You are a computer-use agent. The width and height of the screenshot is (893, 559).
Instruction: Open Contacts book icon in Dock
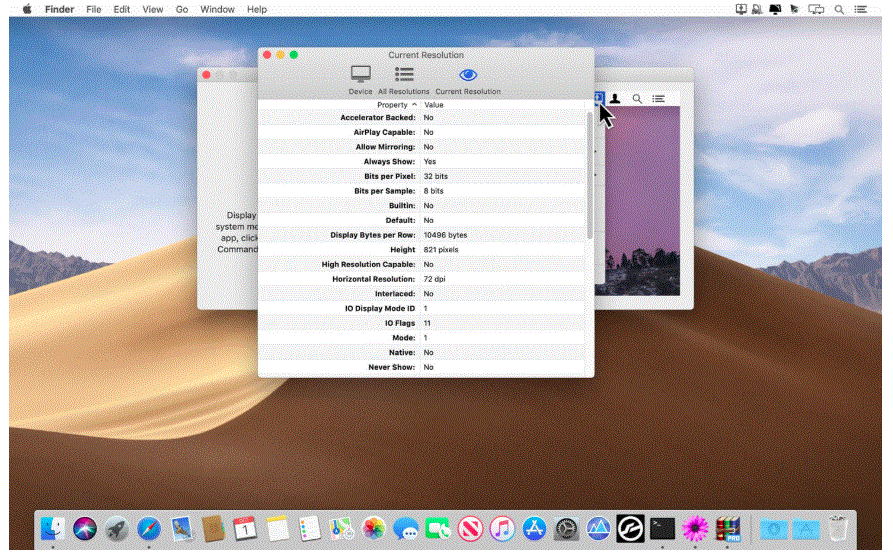click(x=213, y=528)
